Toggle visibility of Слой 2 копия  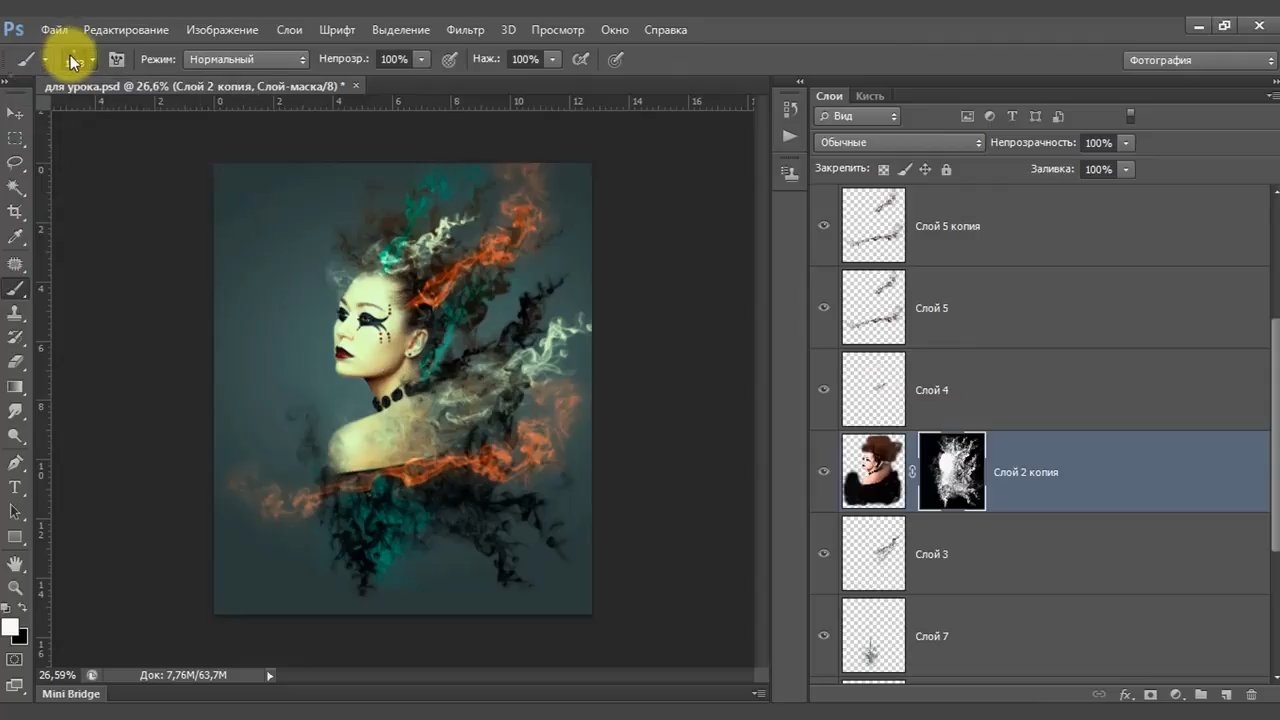(x=824, y=472)
